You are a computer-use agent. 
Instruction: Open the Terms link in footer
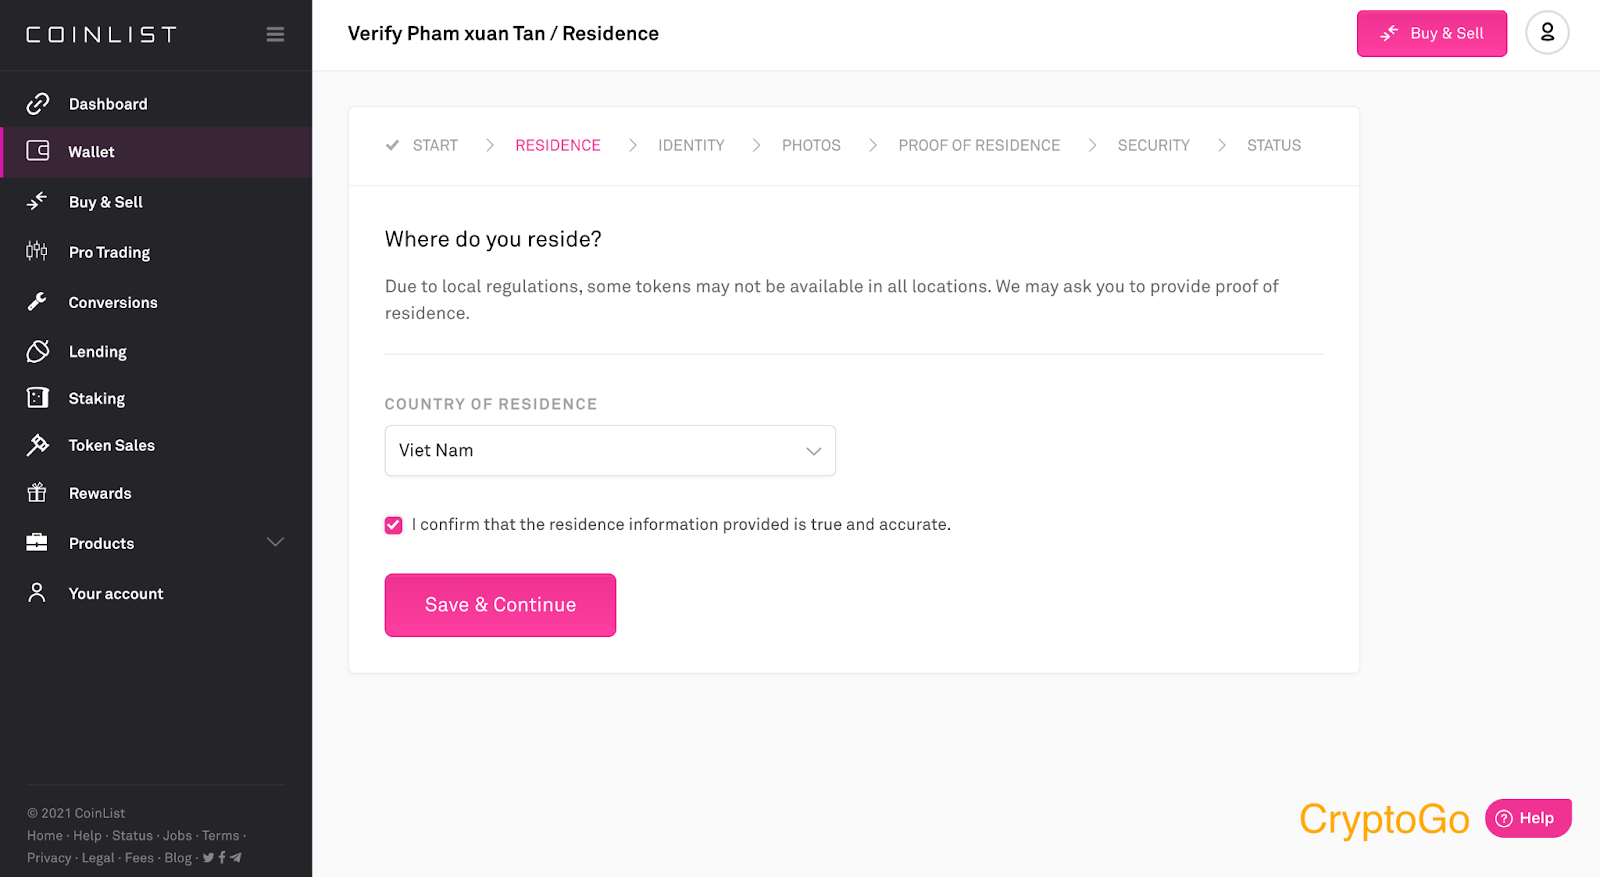coord(220,835)
